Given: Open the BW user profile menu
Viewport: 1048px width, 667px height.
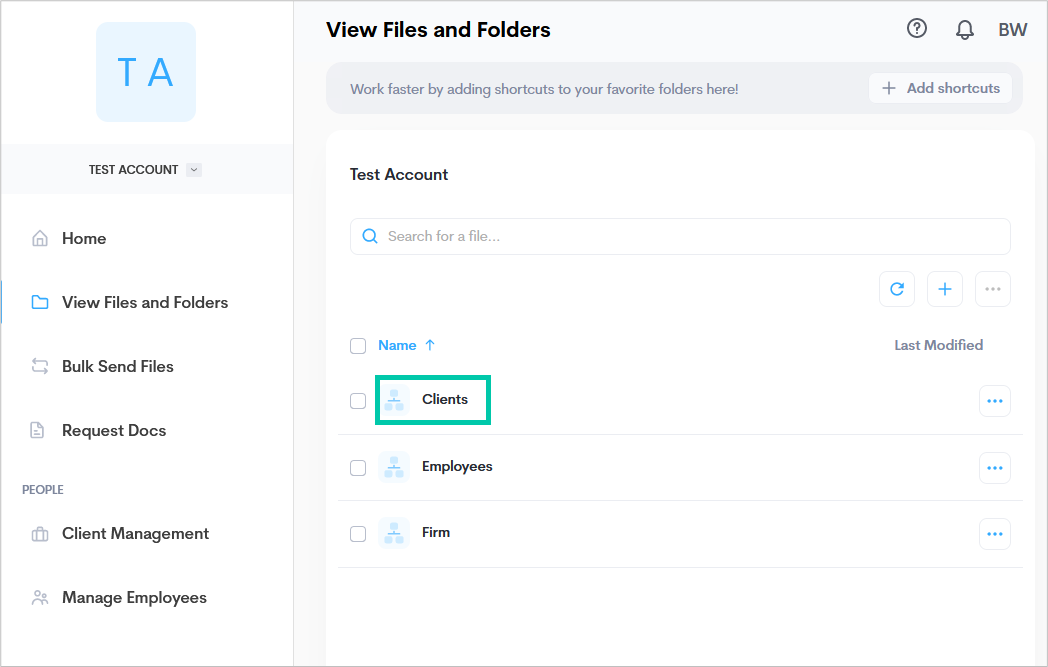Looking at the screenshot, I should pos(1013,29).
